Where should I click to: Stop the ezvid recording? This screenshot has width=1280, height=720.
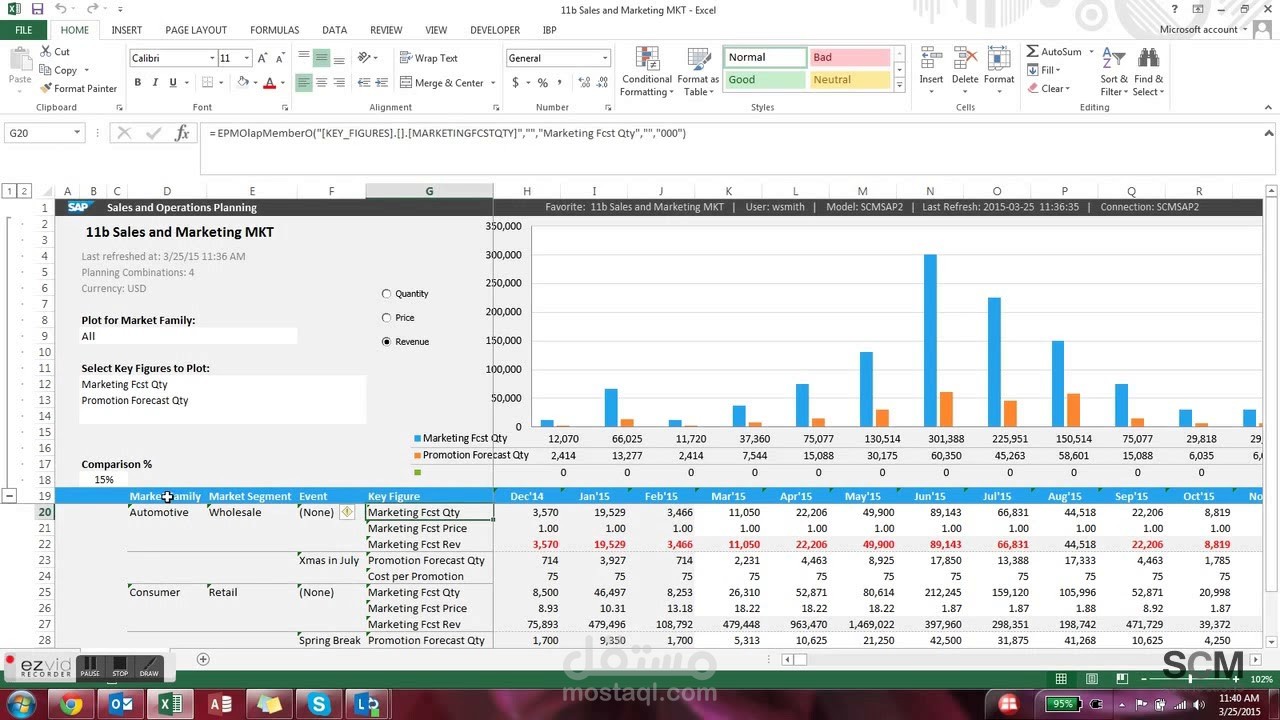pyautogui.click(x=120, y=666)
